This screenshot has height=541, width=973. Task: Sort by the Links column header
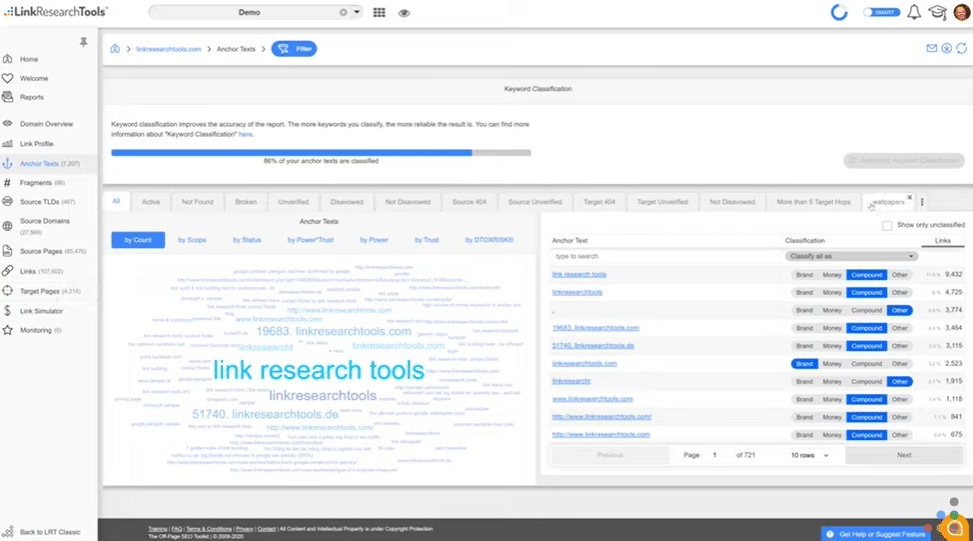pos(943,241)
